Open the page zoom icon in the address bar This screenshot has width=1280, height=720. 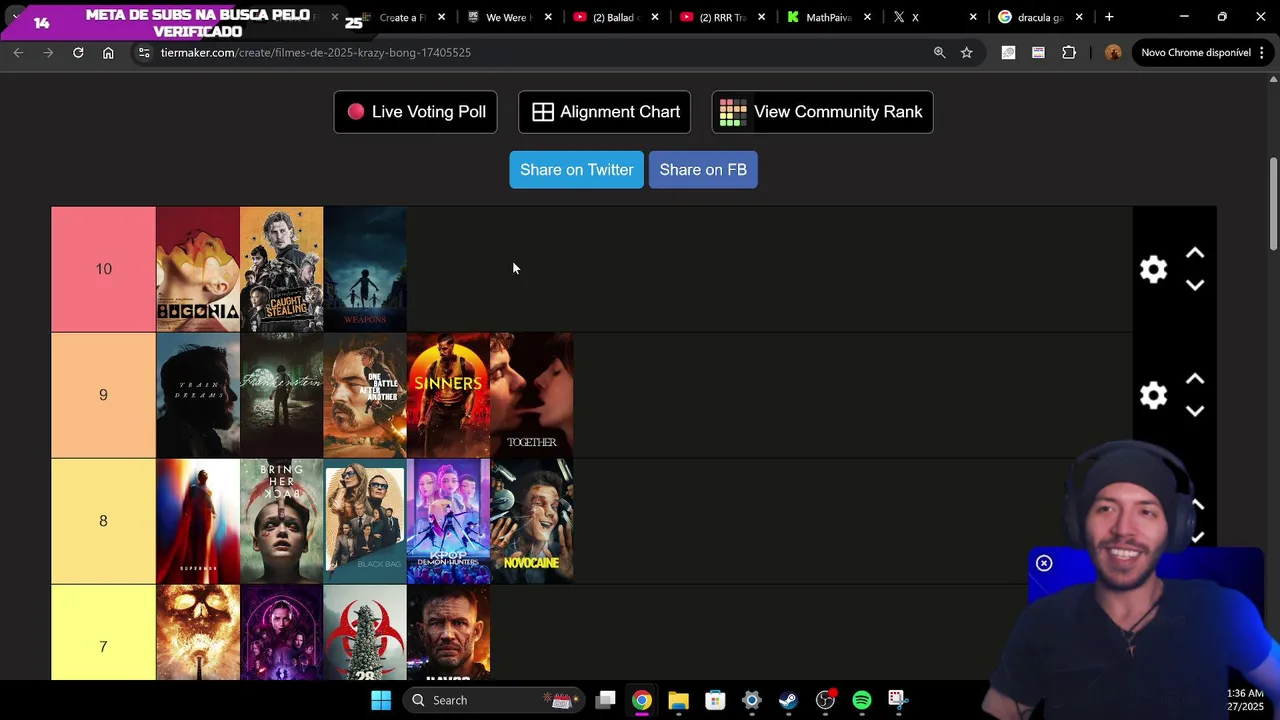click(x=939, y=52)
